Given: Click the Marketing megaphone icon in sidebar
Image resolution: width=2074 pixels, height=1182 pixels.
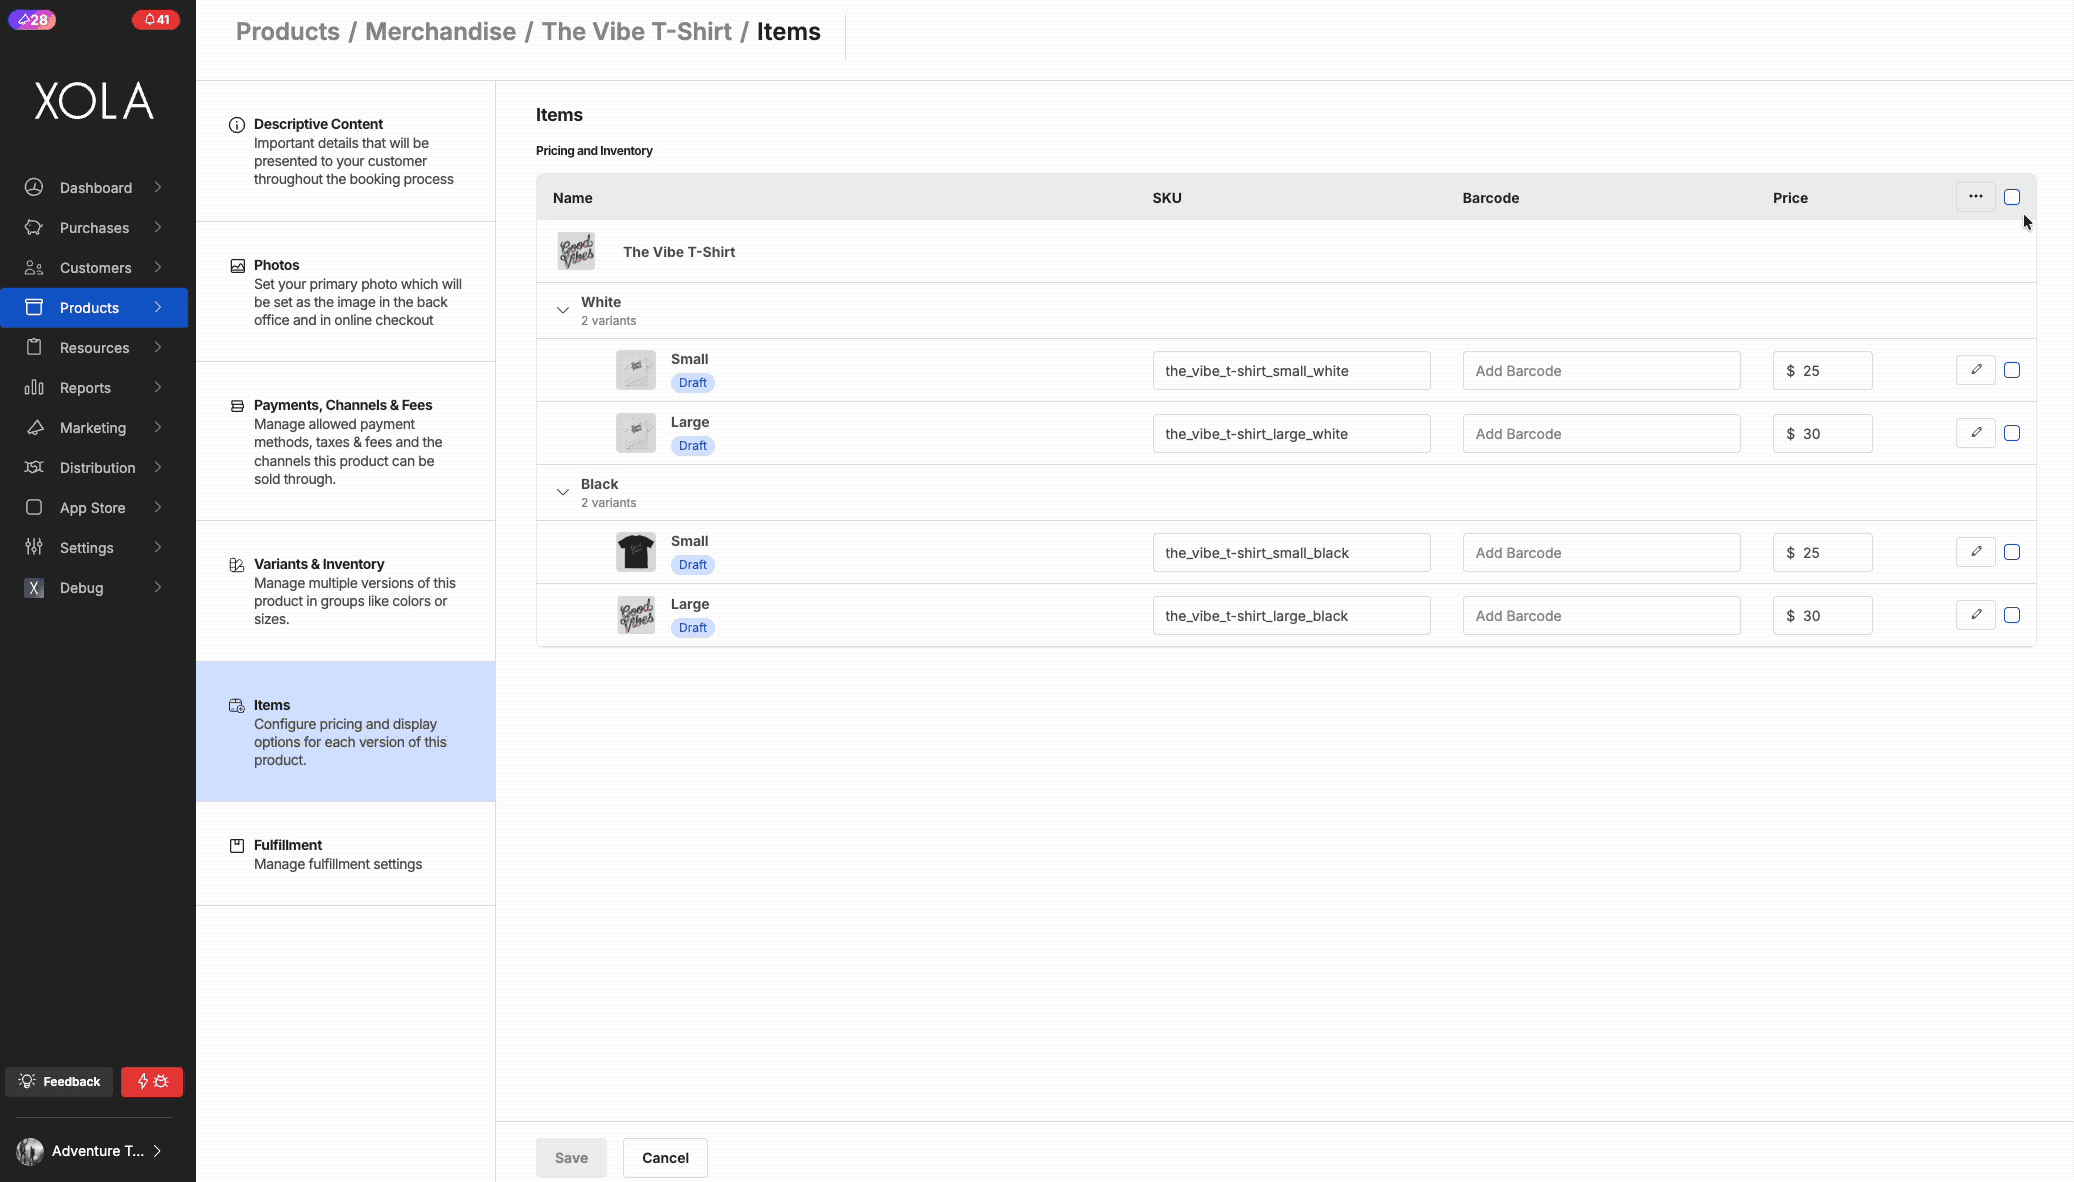Looking at the screenshot, I should (34, 427).
